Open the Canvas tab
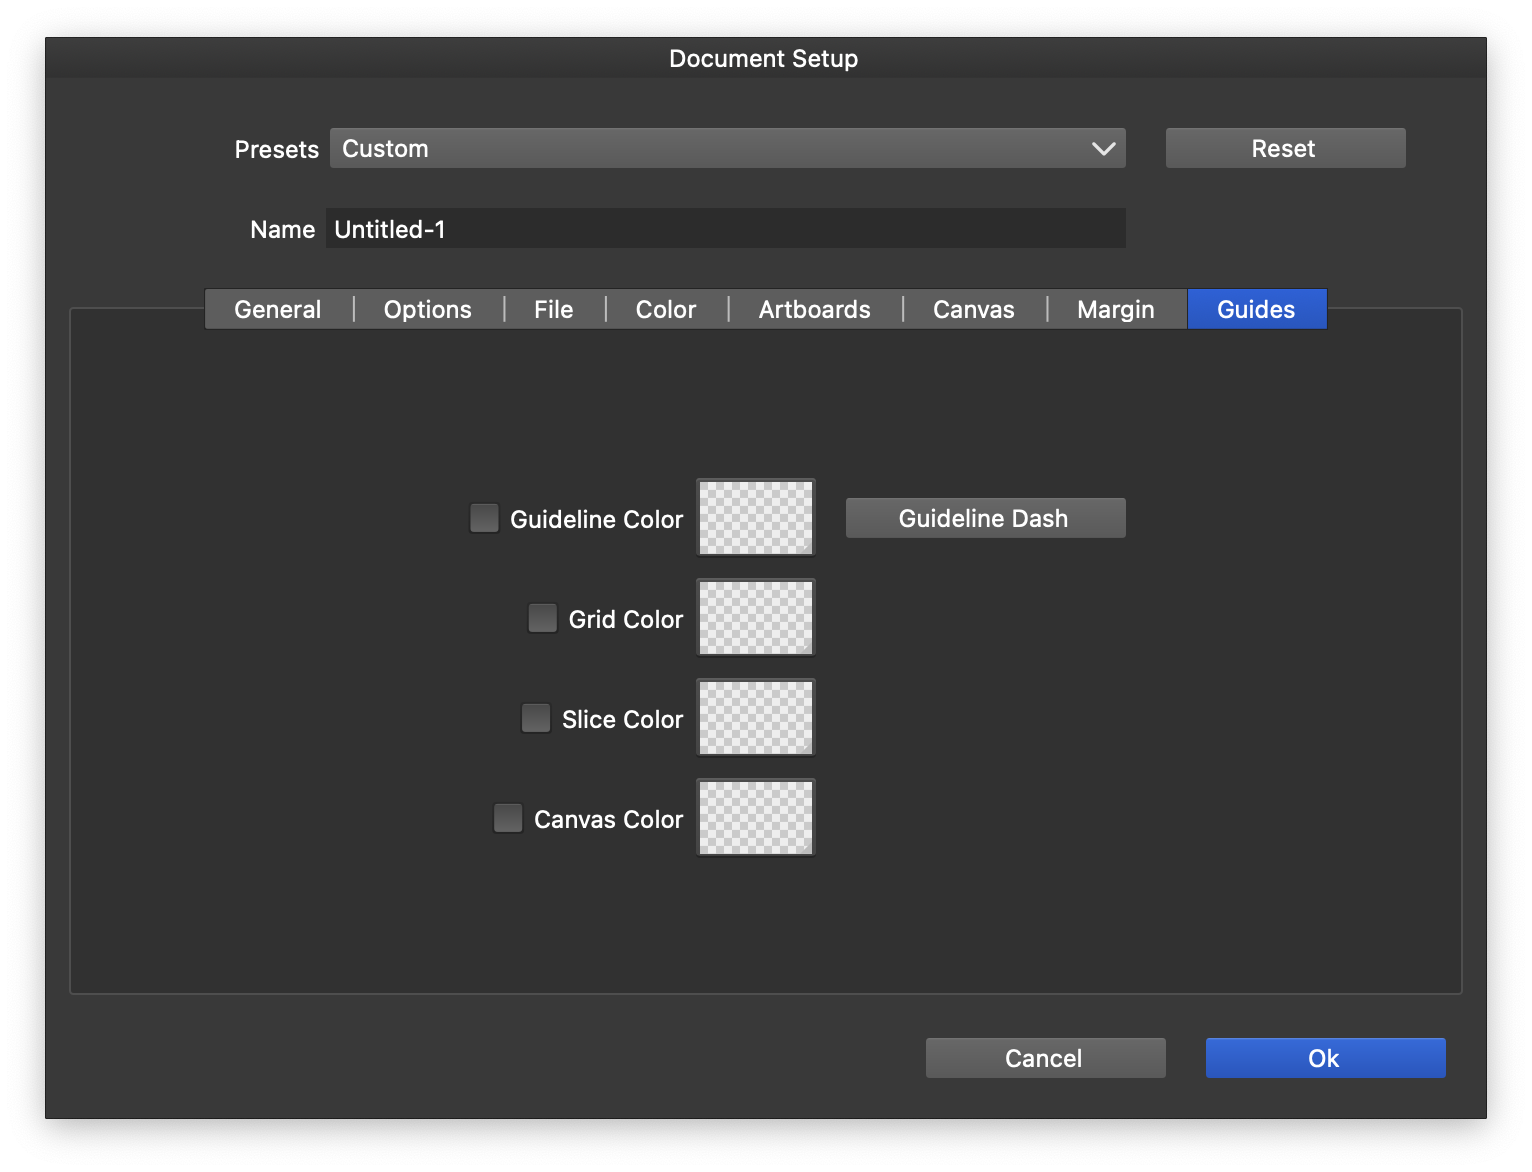Image resolution: width=1532 pixels, height=1172 pixels. pyautogui.click(x=973, y=309)
